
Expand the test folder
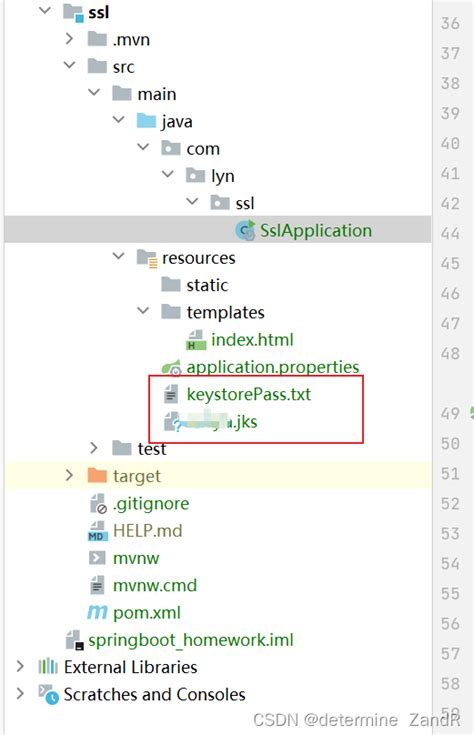click(94, 448)
